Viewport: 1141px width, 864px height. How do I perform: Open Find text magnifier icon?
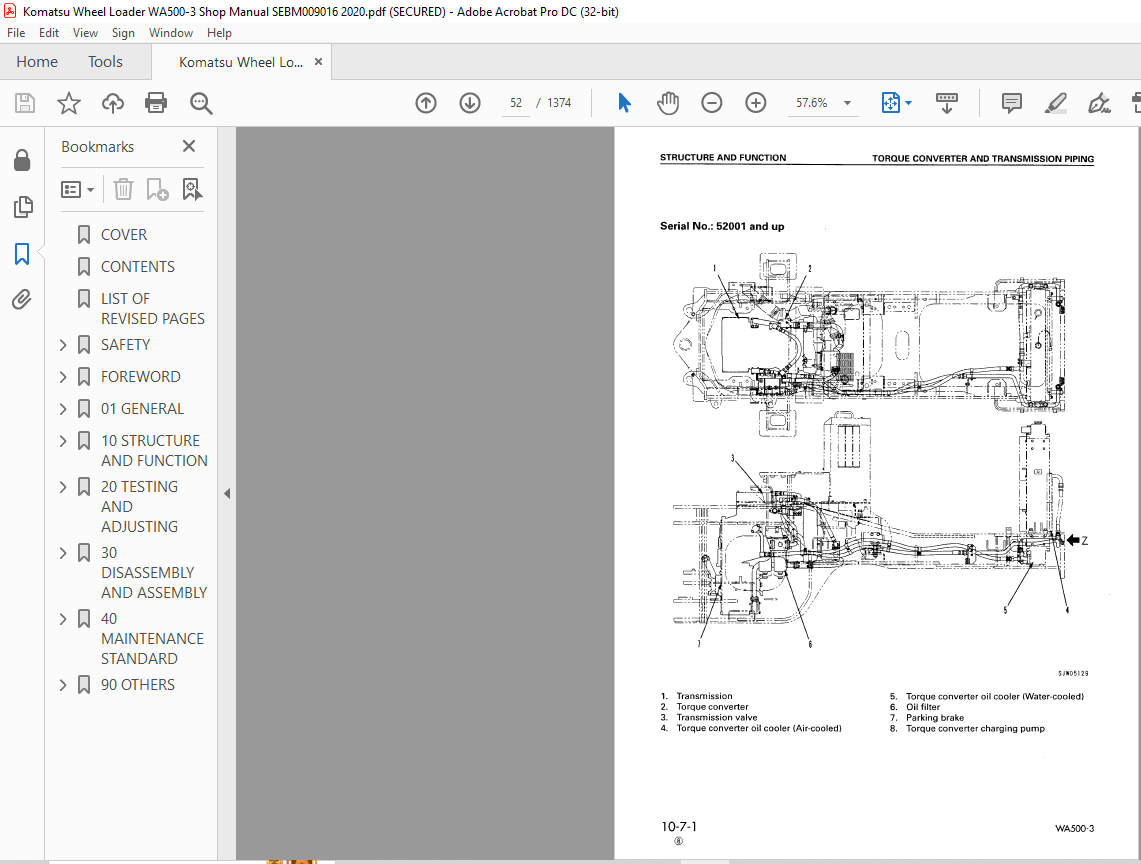(201, 103)
